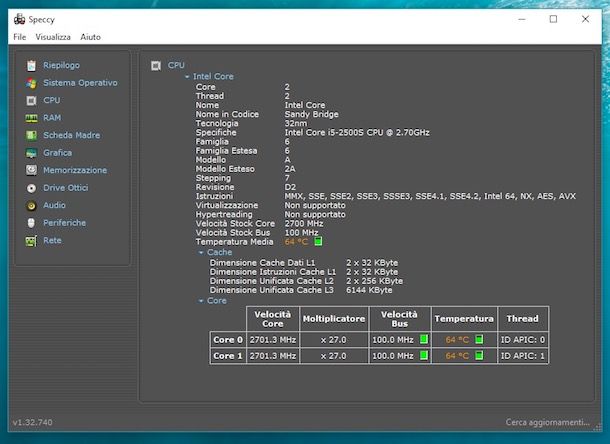This screenshot has width=610, height=444.
Task: Open the Riepilogo summary icon
Action: (32, 65)
